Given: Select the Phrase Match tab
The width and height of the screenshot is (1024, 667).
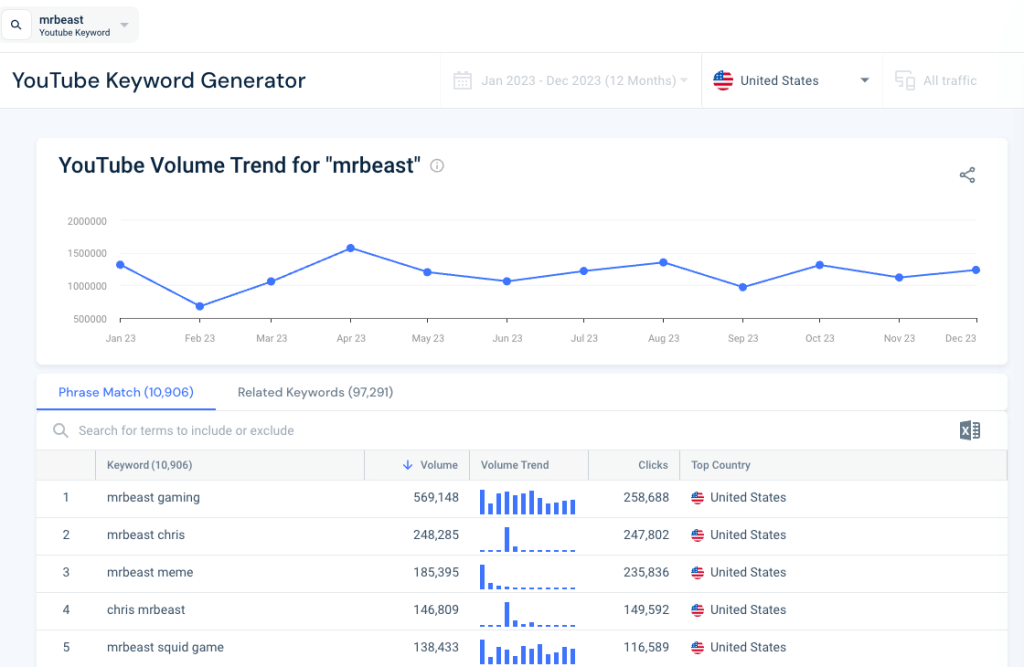Looking at the screenshot, I should tap(125, 392).
